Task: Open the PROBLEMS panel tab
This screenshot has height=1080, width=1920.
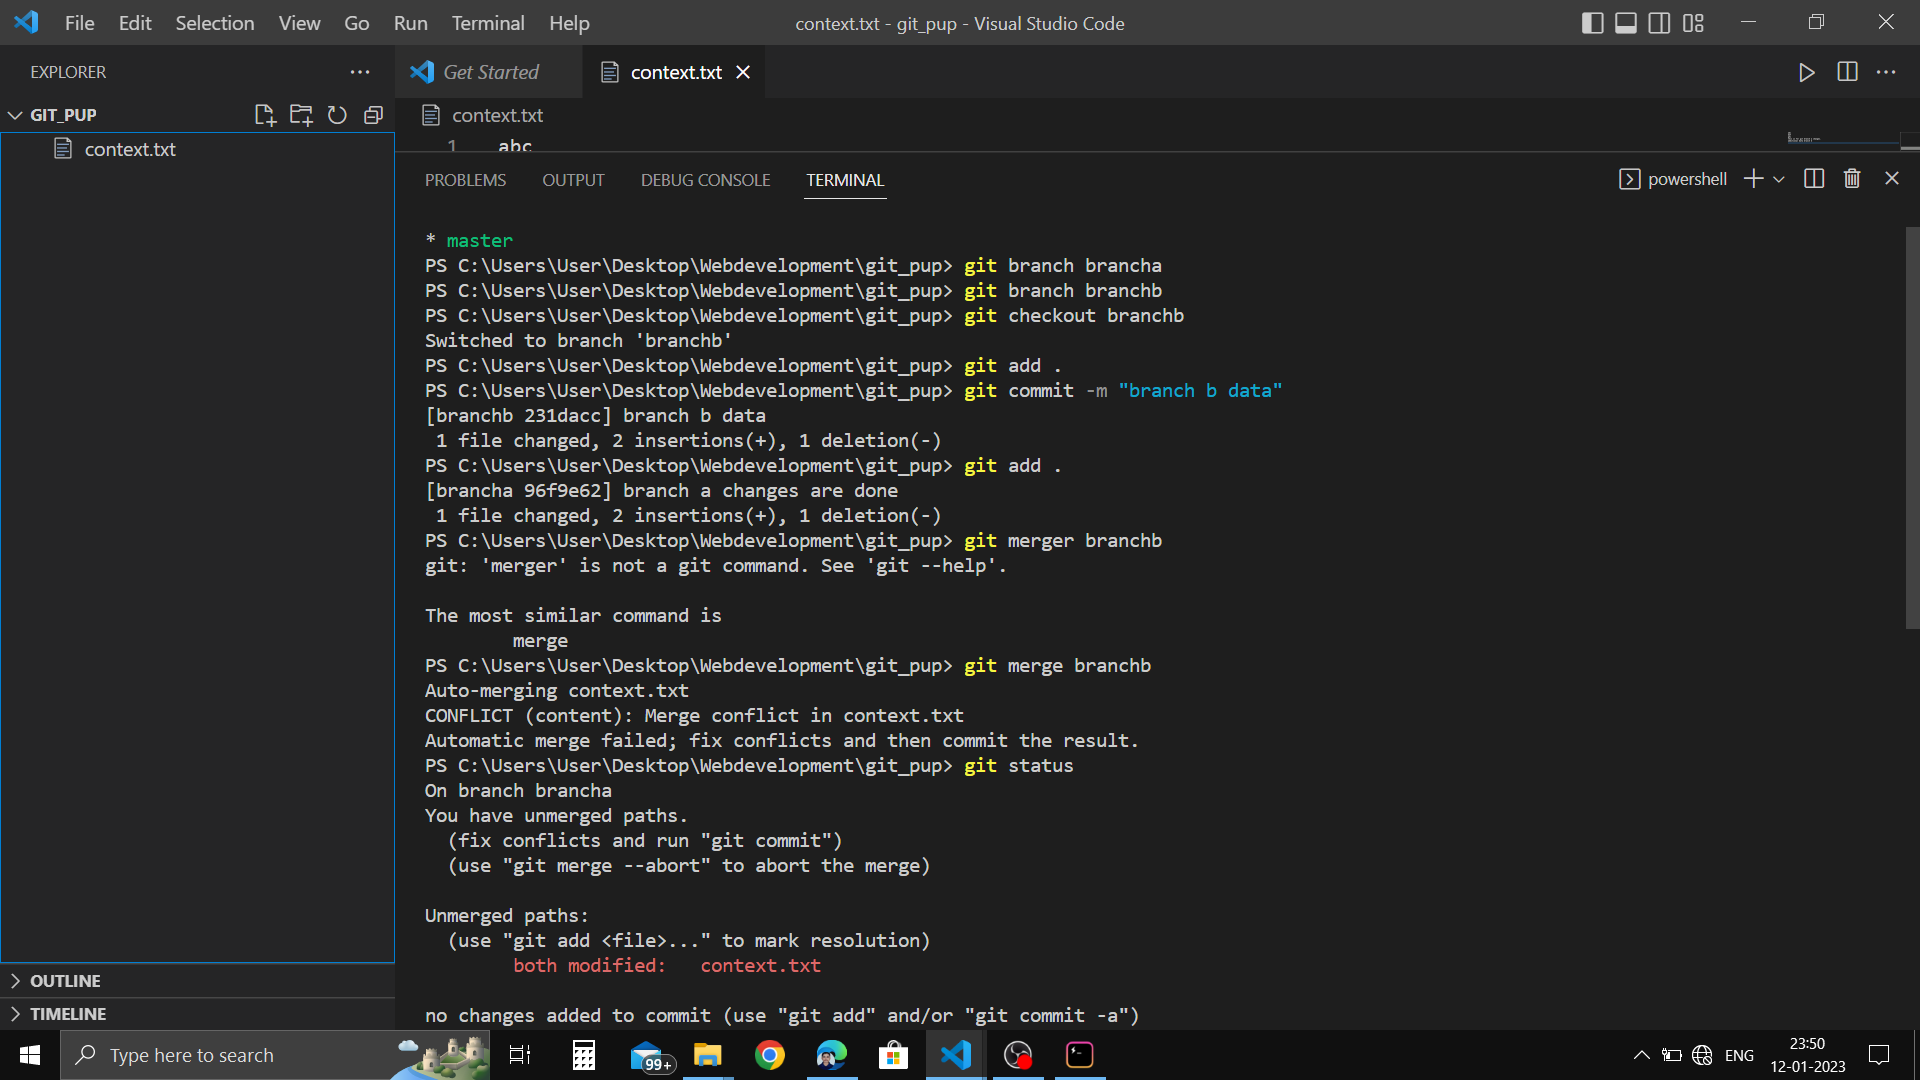Action: pyautogui.click(x=465, y=180)
